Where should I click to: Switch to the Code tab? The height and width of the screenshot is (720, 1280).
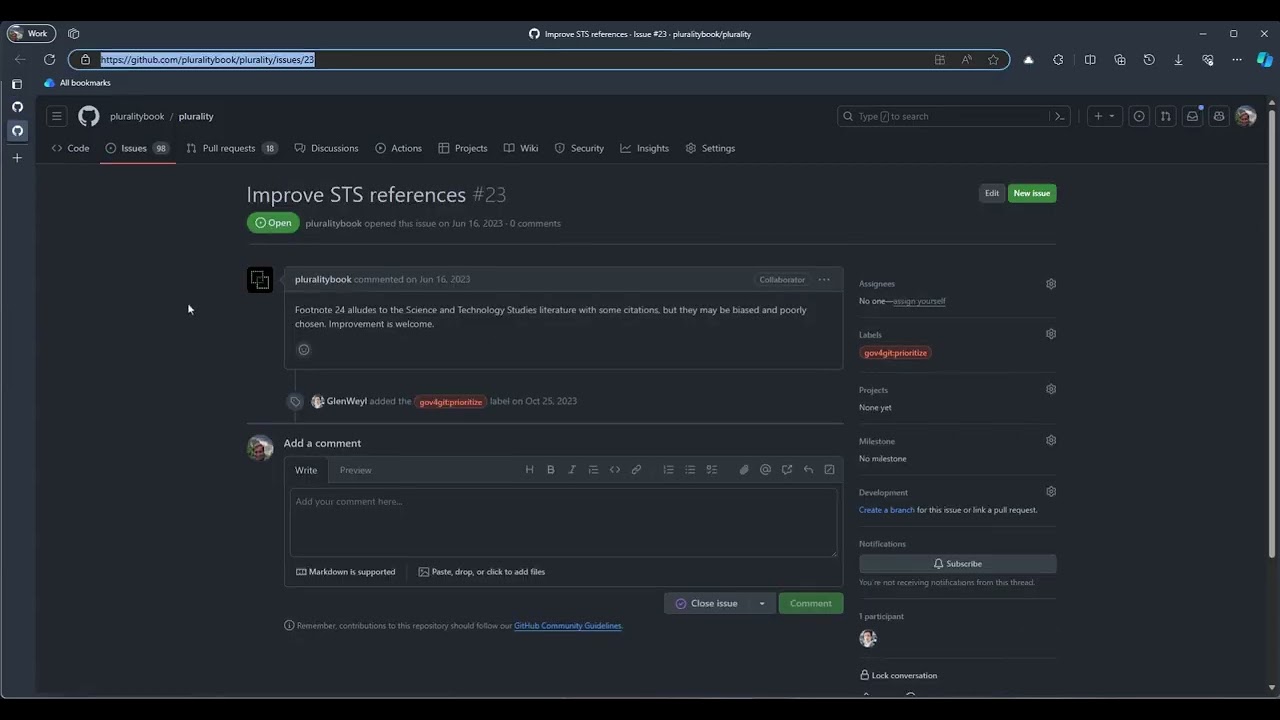click(70, 148)
